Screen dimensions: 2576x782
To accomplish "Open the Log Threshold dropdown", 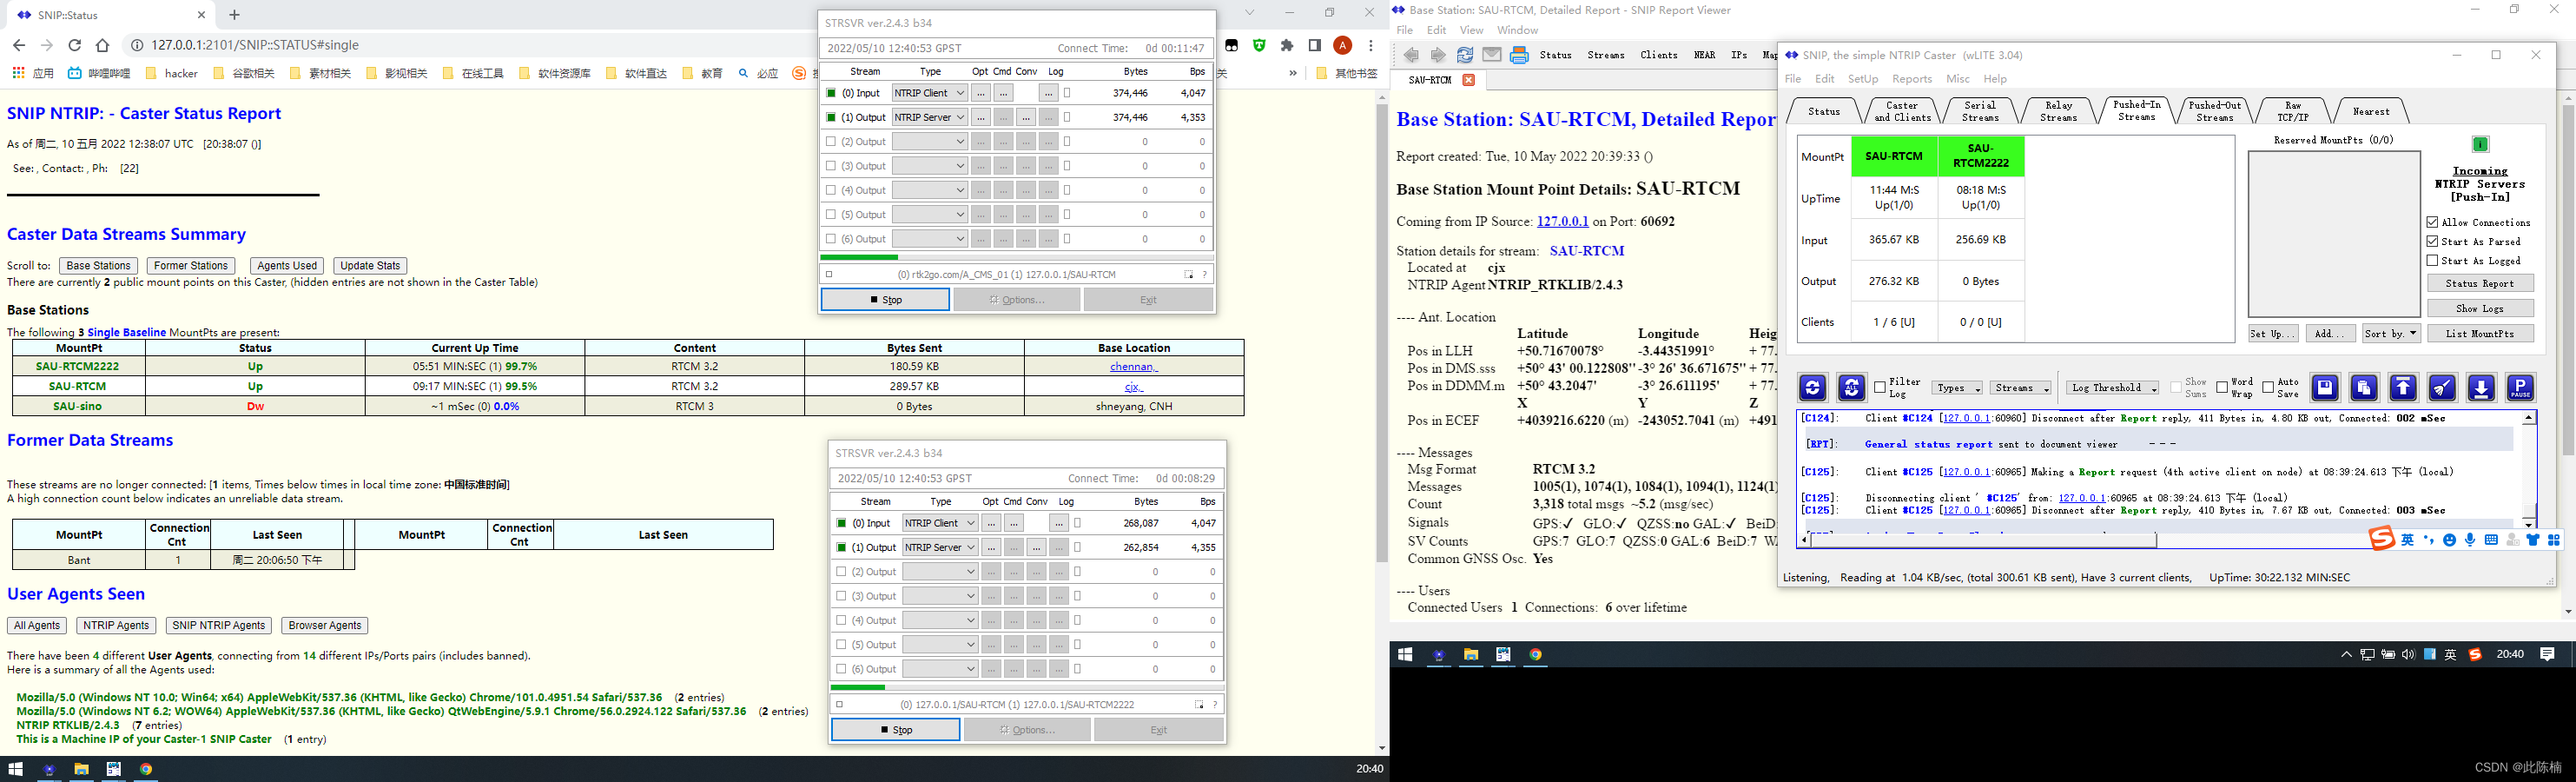I will 2112,388.
